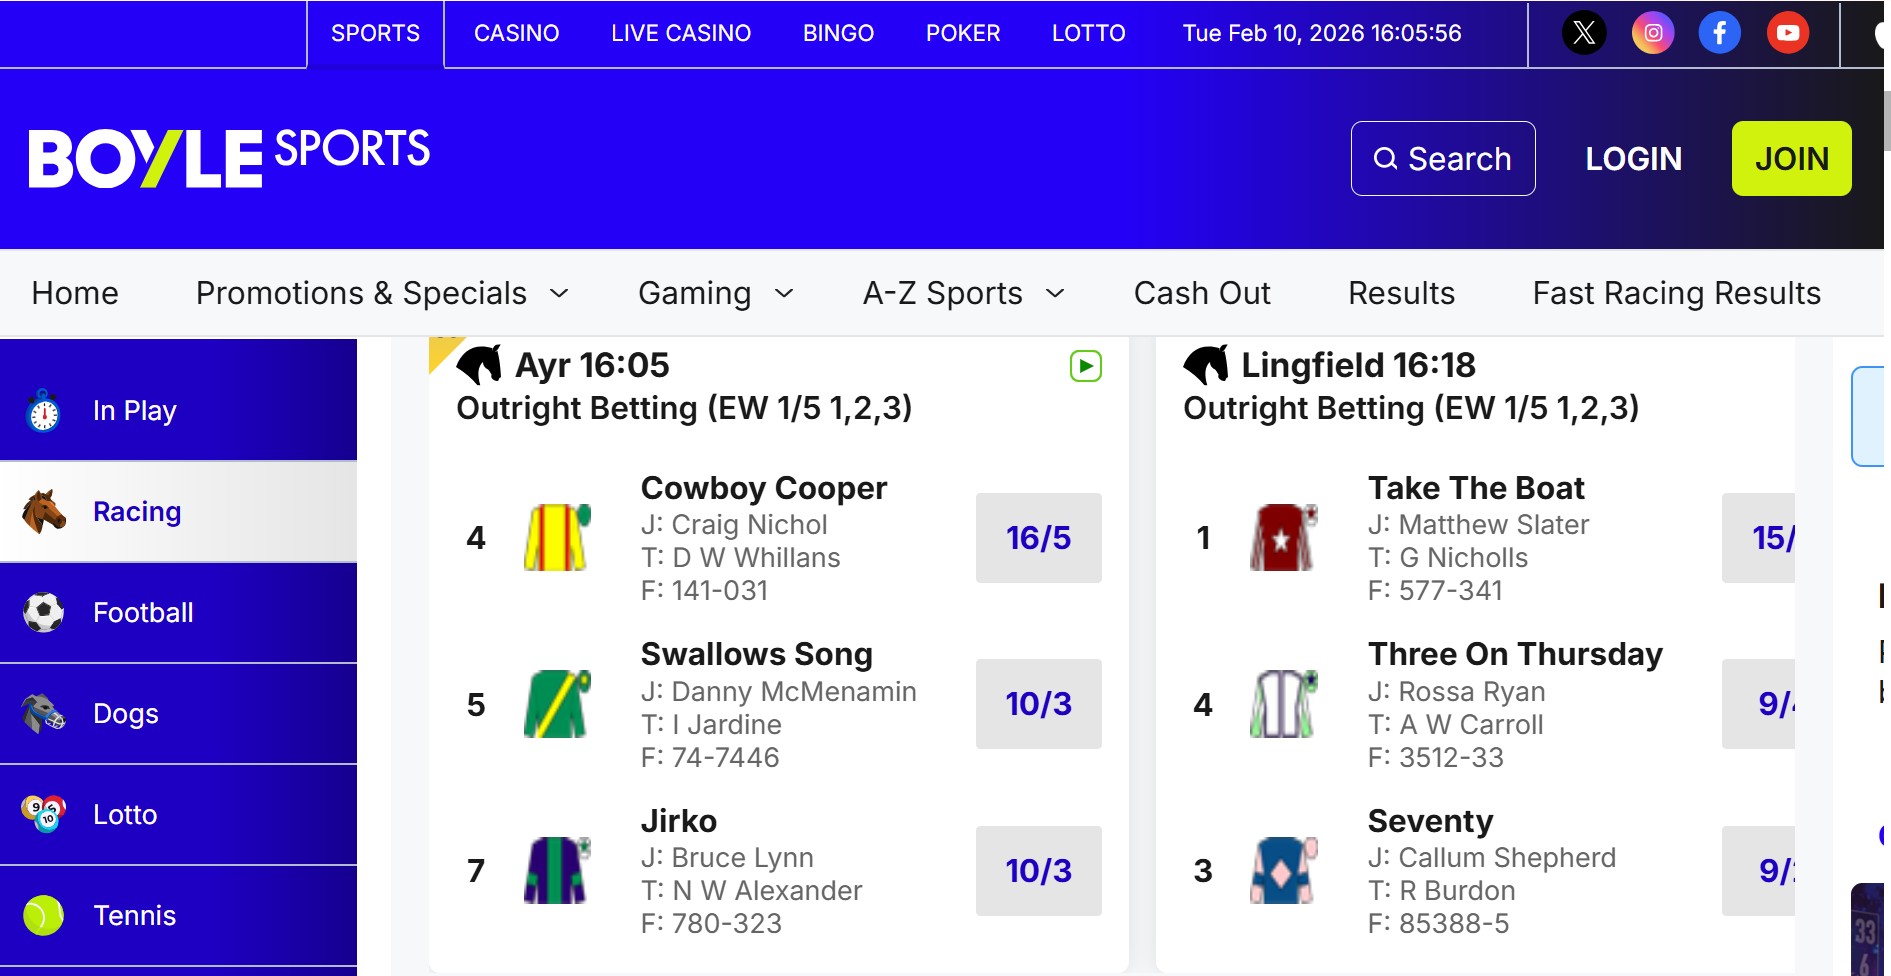
Task: Click the Lingfield 16:18 horse head icon
Action: 1206,365
